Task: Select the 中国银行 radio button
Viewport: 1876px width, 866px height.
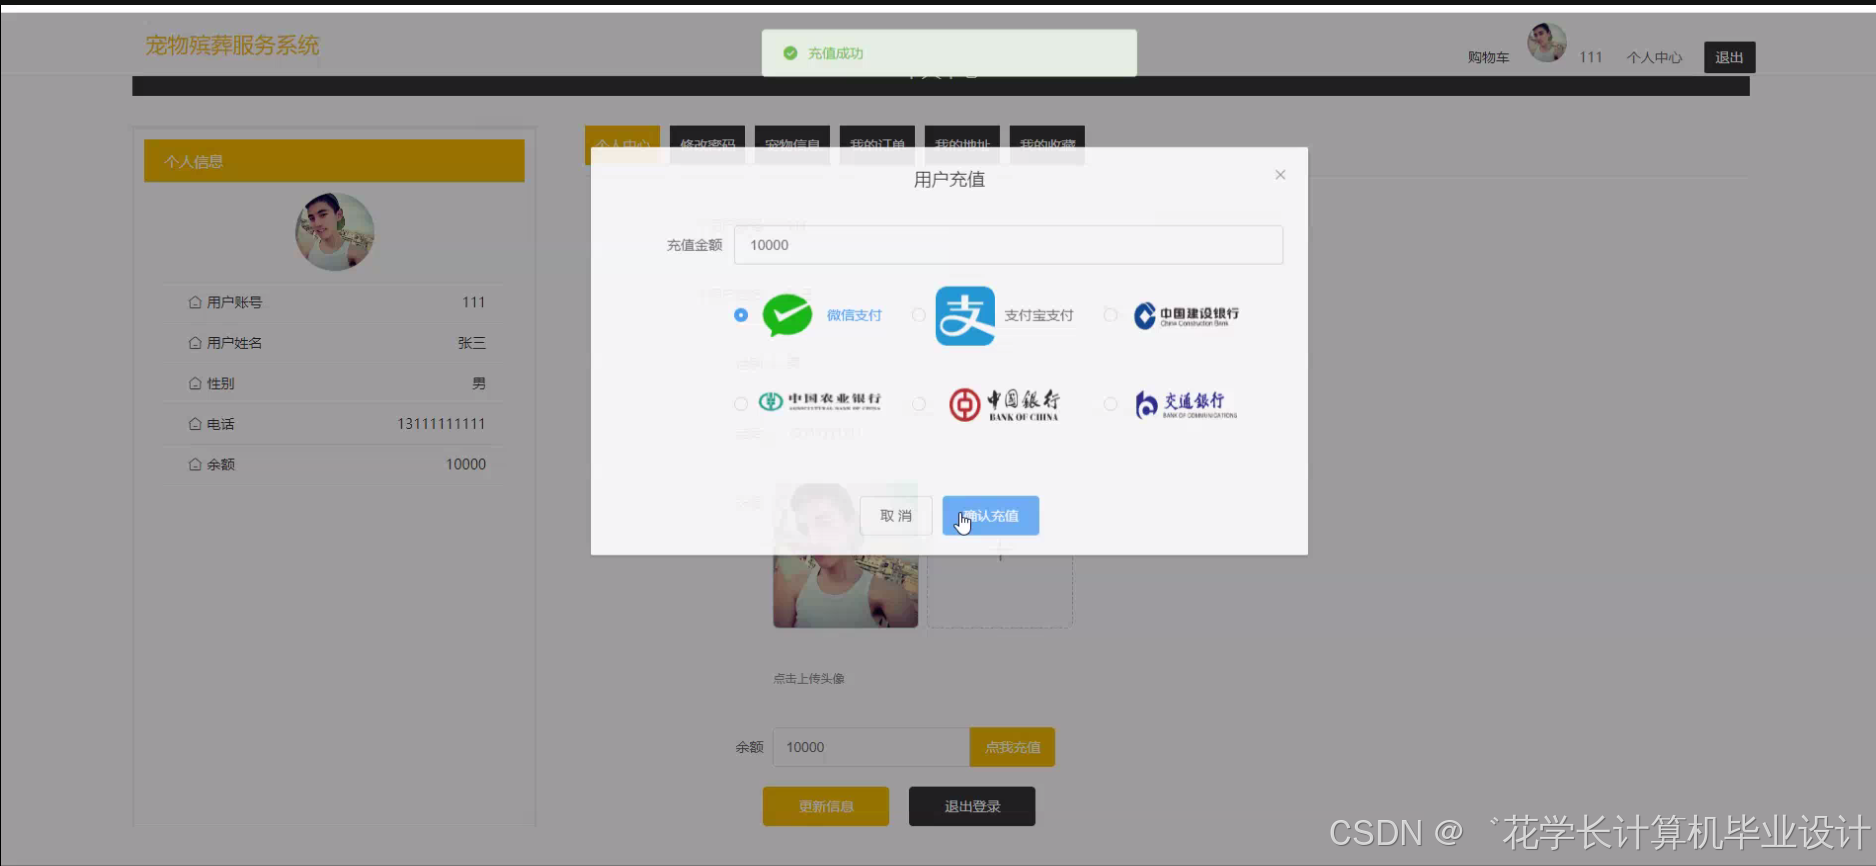Action: [919, 404]
